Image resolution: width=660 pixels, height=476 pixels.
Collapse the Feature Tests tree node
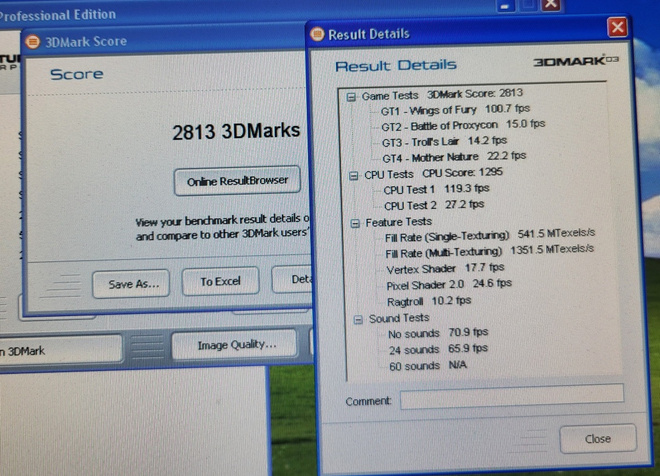click(355, 223)
